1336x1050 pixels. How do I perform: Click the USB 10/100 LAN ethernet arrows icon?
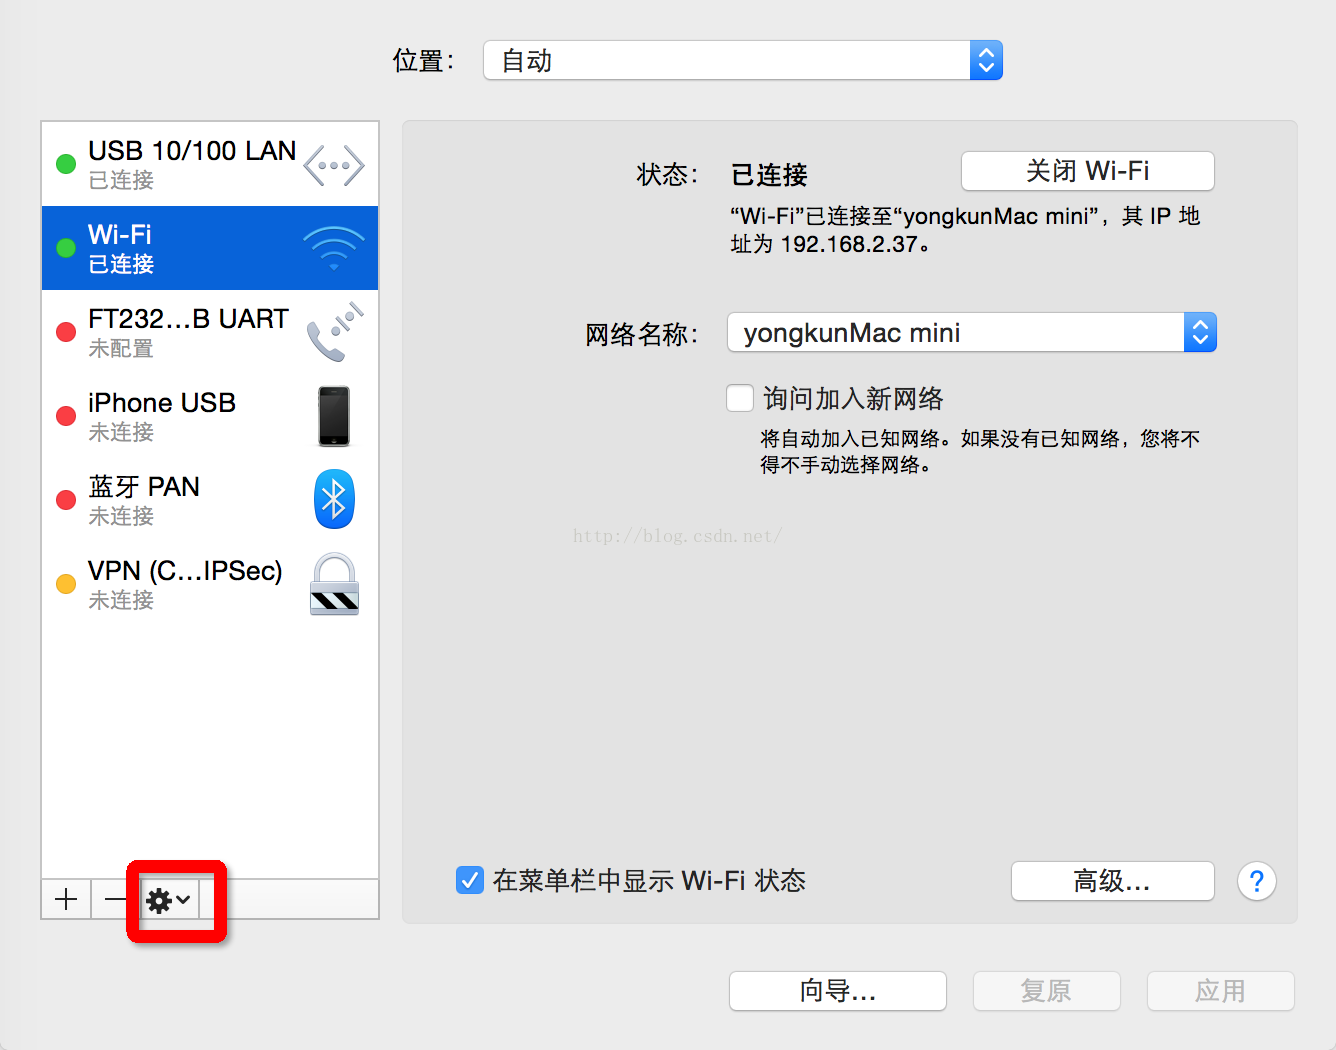pos(334,165)
